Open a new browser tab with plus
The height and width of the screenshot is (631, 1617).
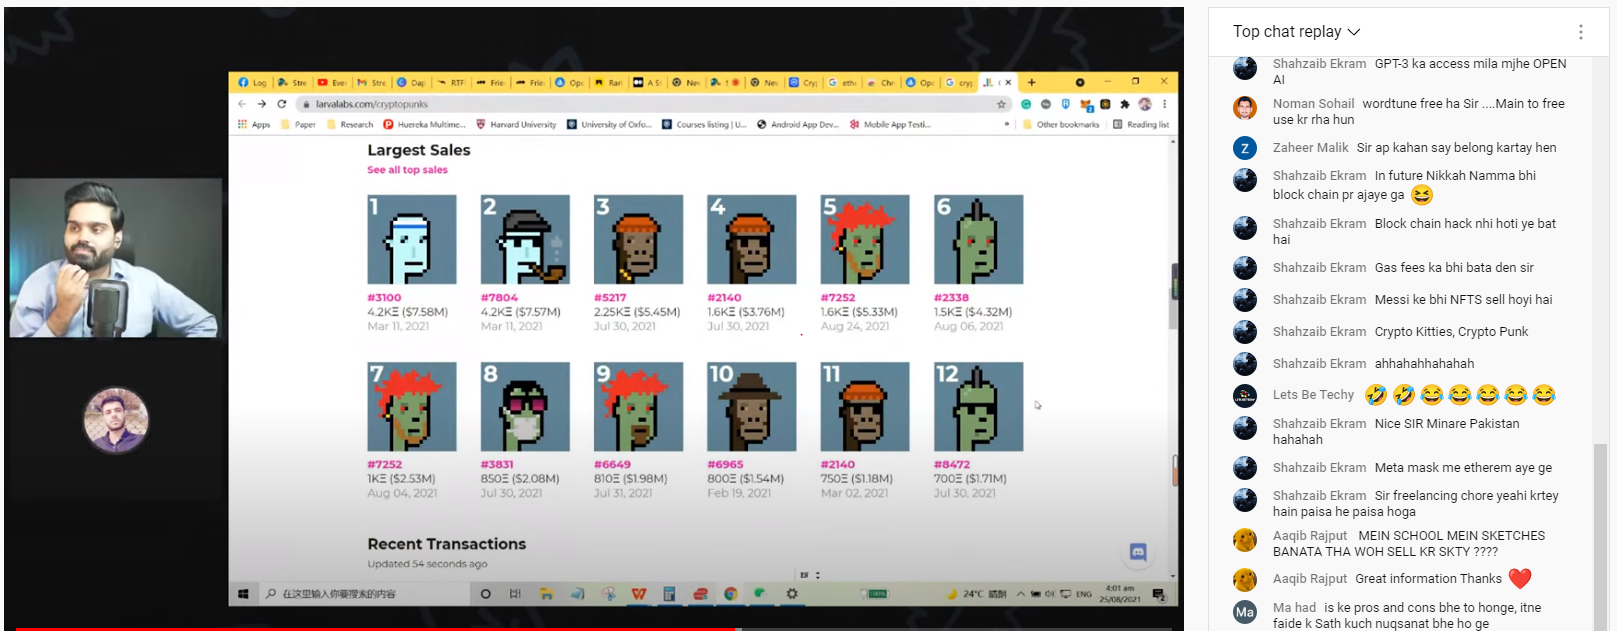coord(1032,82)
